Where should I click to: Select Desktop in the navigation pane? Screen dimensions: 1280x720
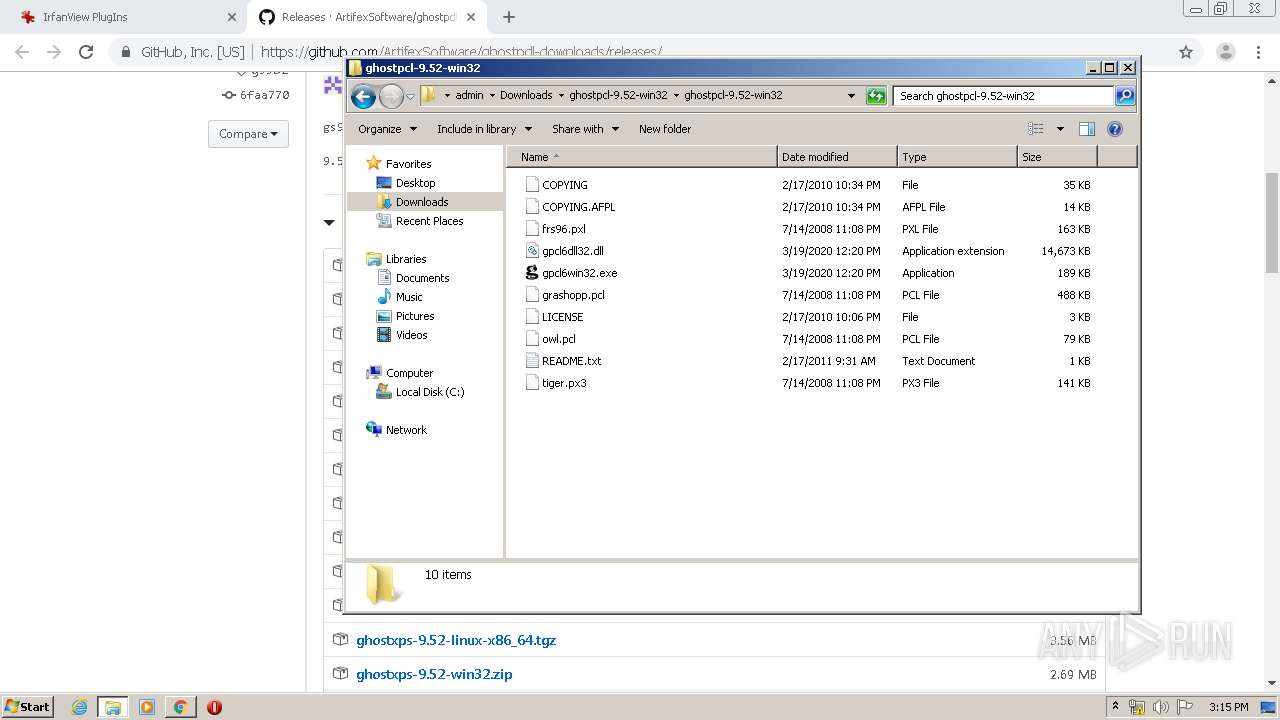coord(406,183)
